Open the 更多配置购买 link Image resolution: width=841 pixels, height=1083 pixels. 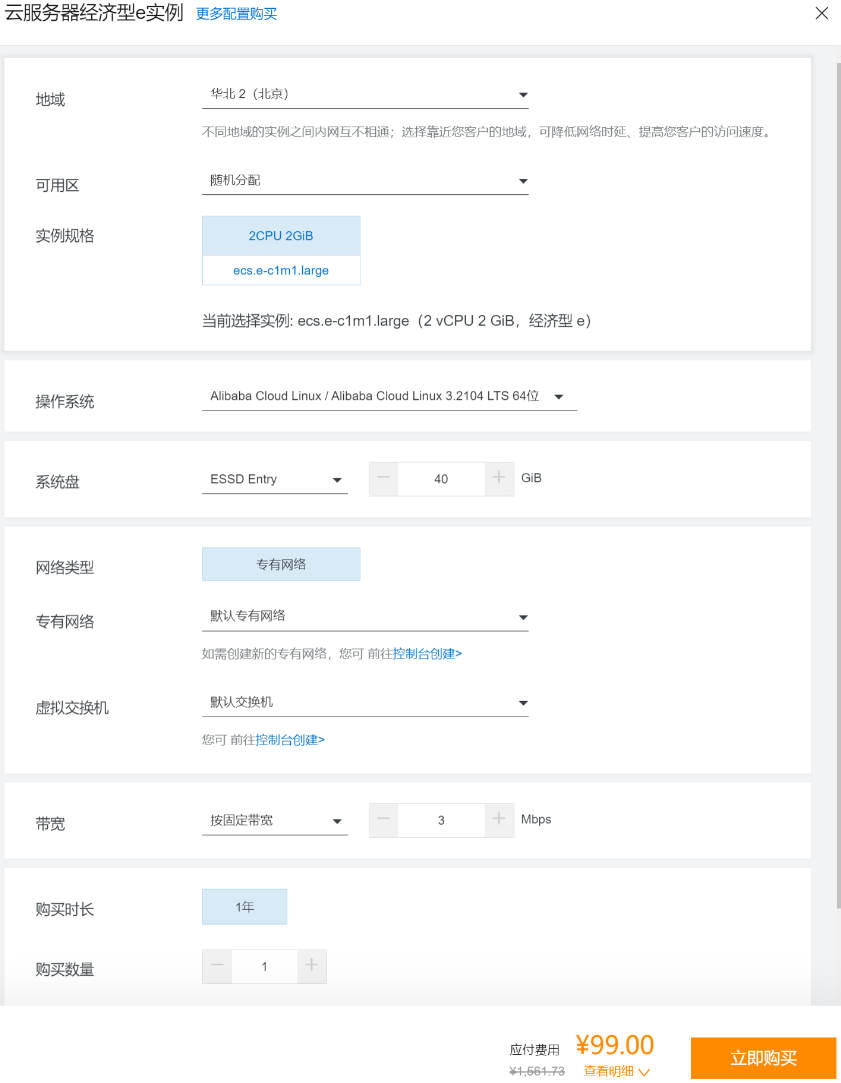tap(236, 14)
